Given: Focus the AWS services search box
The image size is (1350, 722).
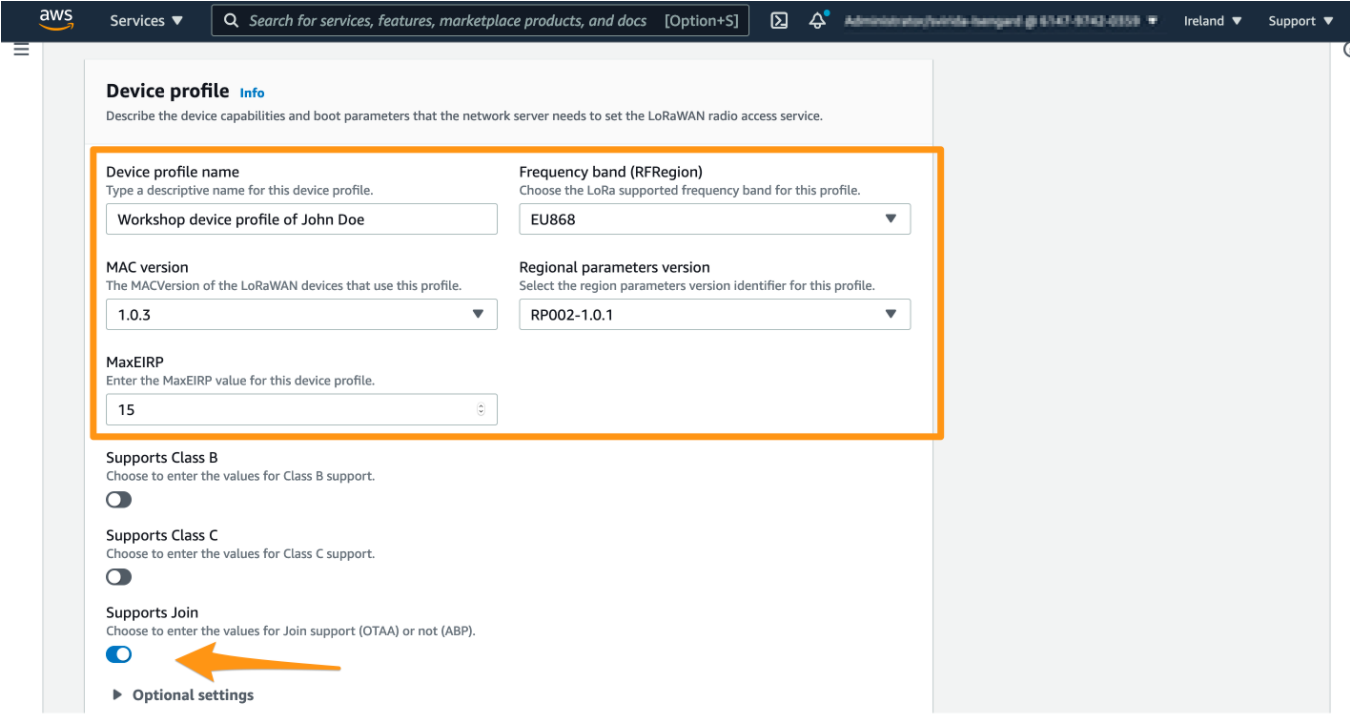Looking at the screenshot, I should pyautogui.click(x=480, y=20).
